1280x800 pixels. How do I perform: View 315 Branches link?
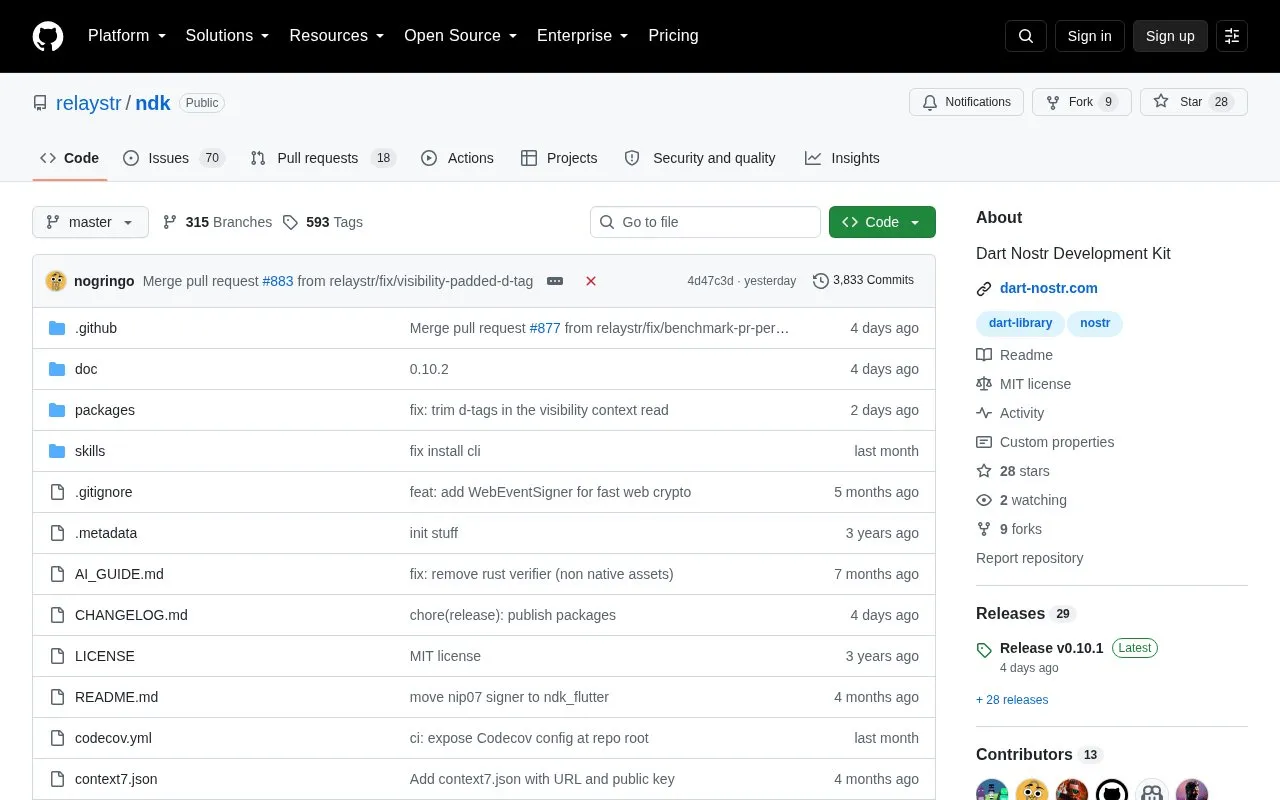pyautogui.click(x=217, y=222)
